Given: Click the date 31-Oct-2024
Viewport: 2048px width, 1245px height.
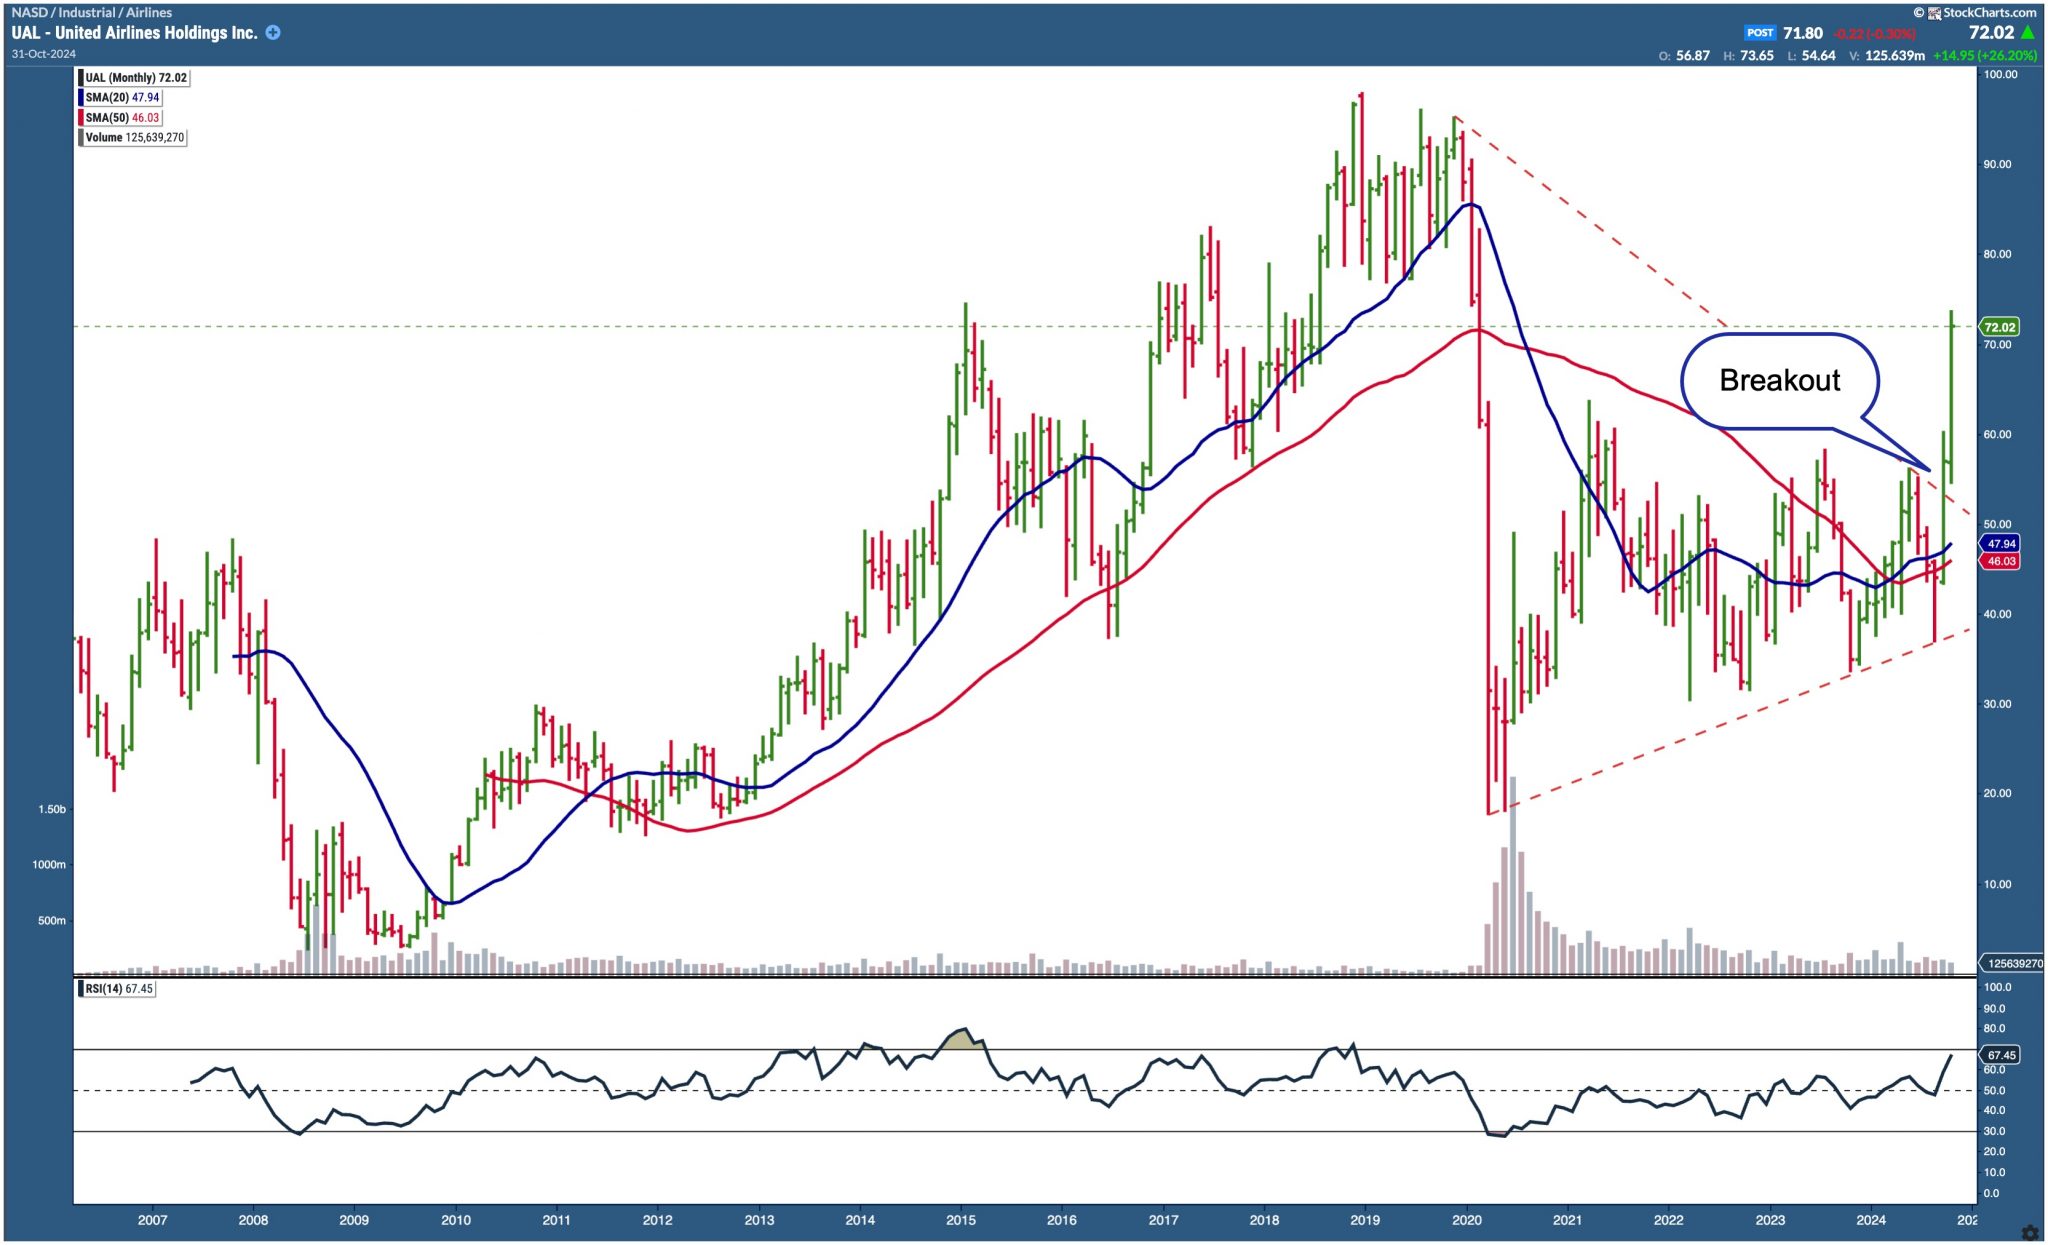Looking at the screenshot, I should [x=44, y=54].
